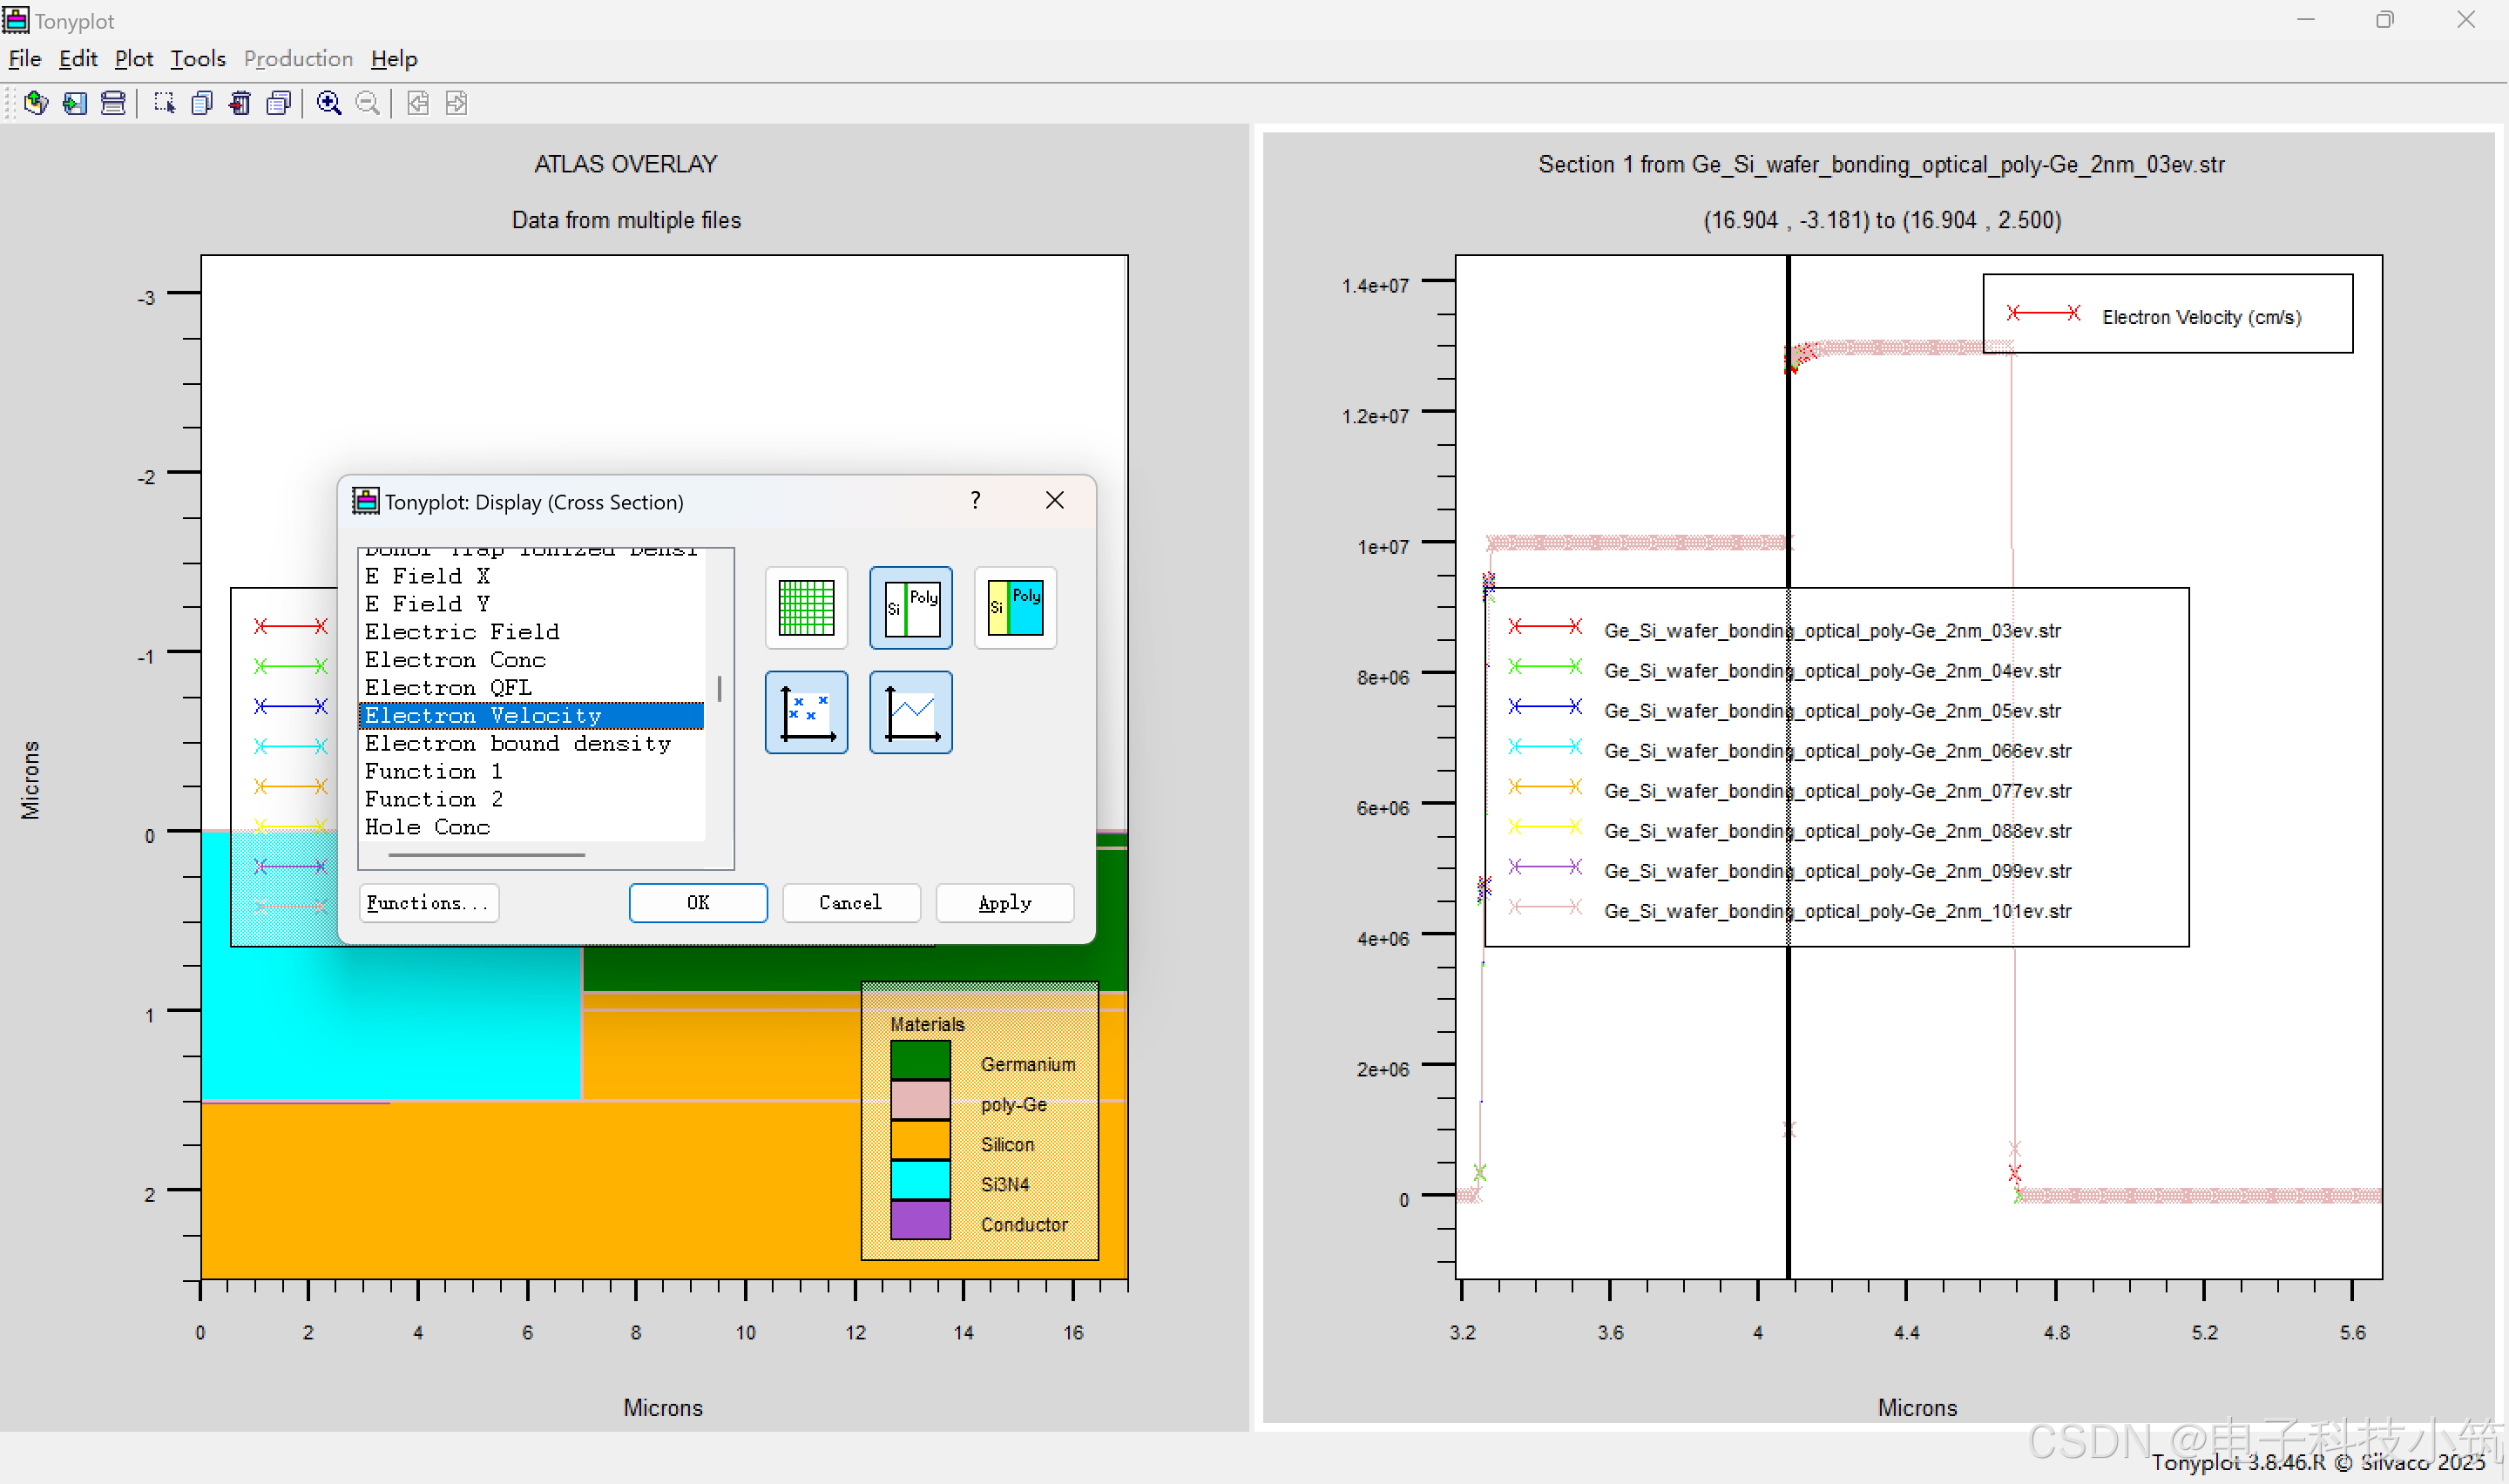
Task: Click the save structure toolbar icon
Action: click(75, 103)
